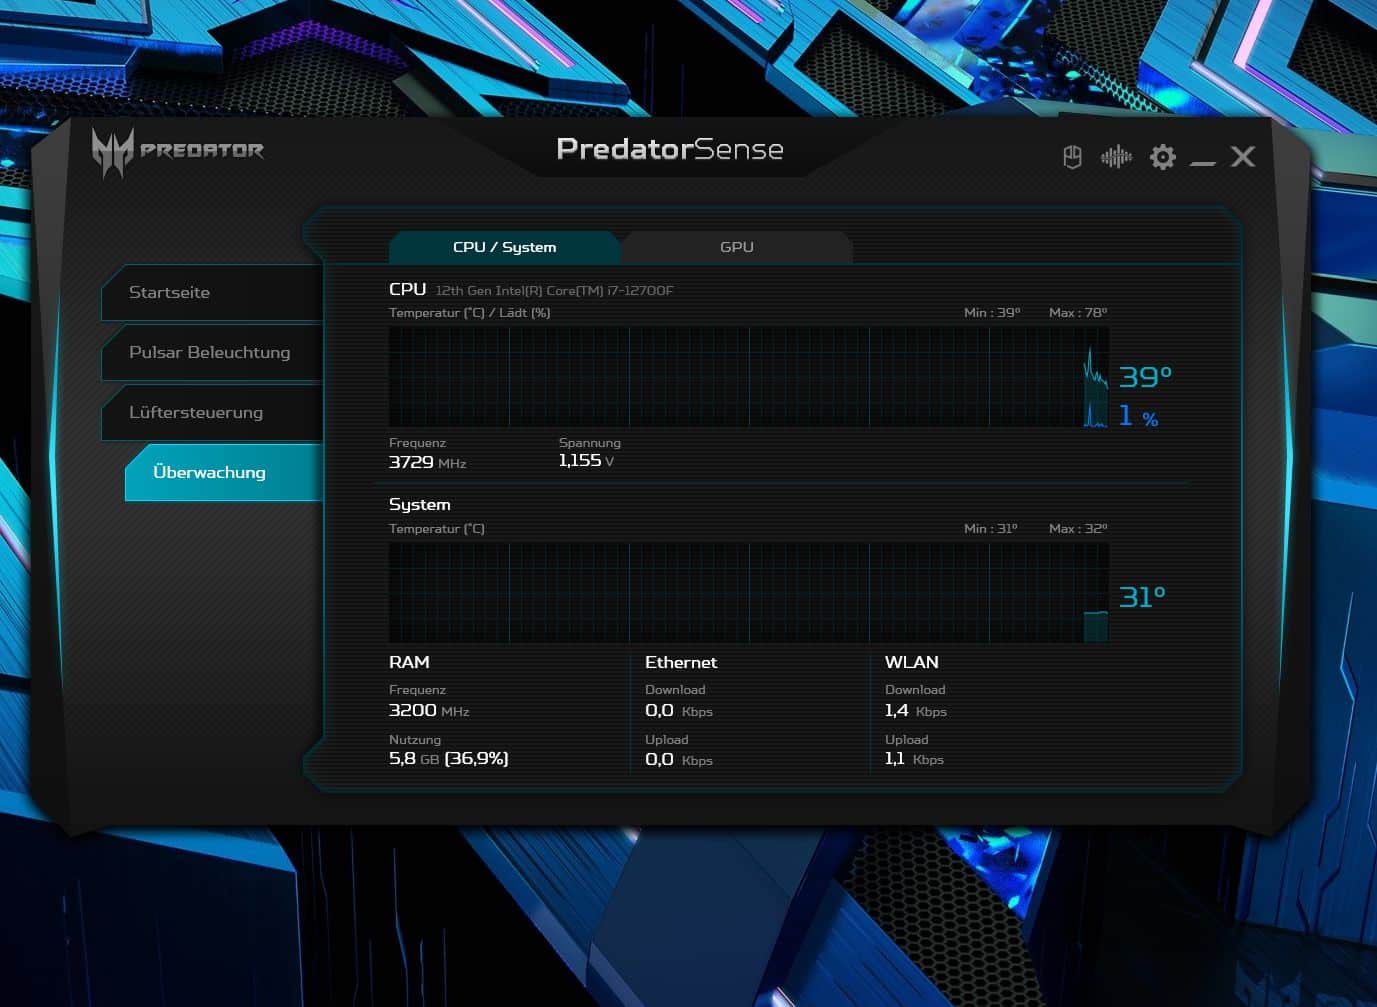This screenshot has height=1007, width=1377.
Task: Click the CPU temperature and load graph
Action: coord(748,377)
